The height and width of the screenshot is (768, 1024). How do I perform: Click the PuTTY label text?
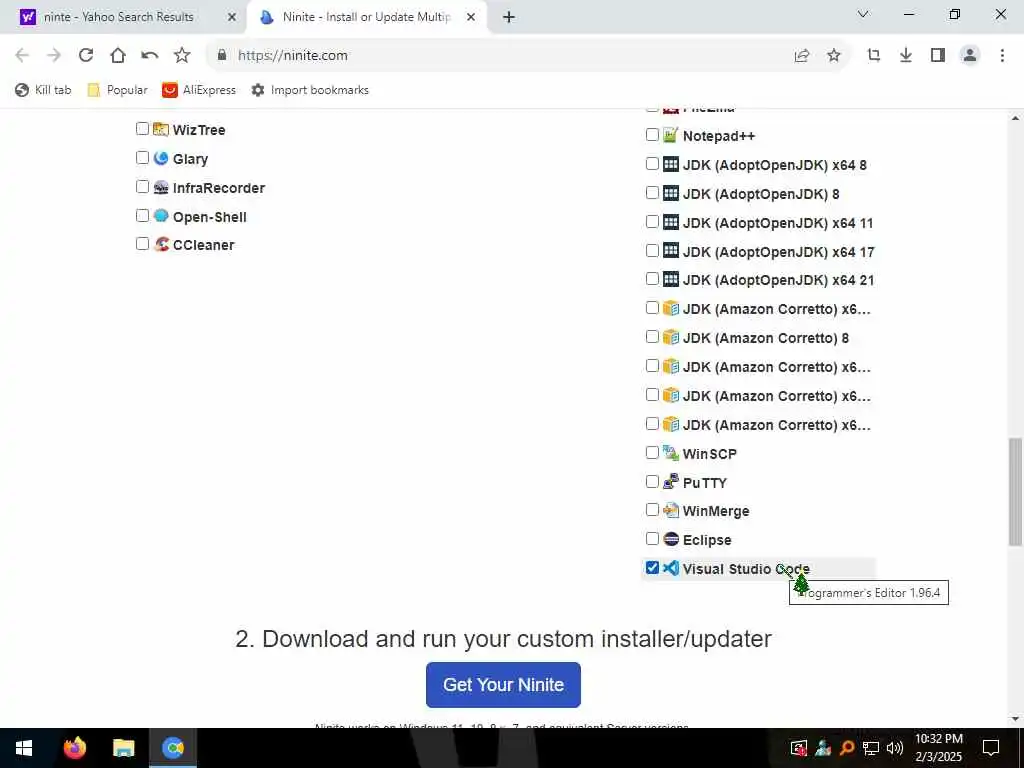pos(705,483)
